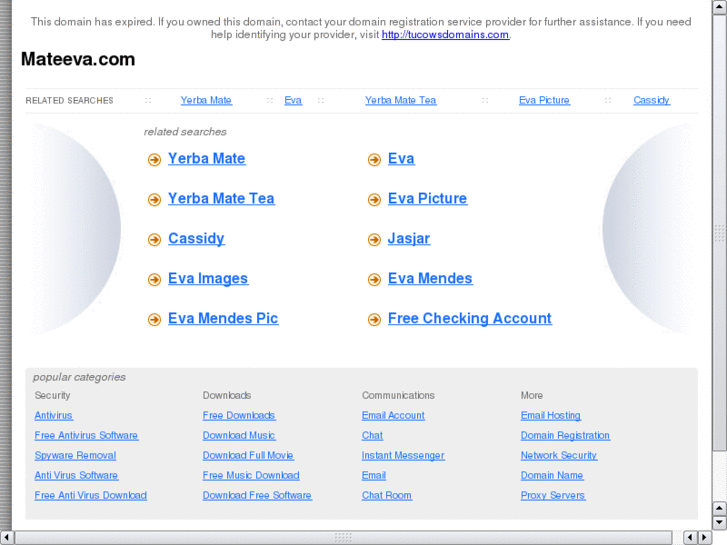Open Eva Picture in the top bar
This screenshot has width=727, height=545.
(544, 100)
